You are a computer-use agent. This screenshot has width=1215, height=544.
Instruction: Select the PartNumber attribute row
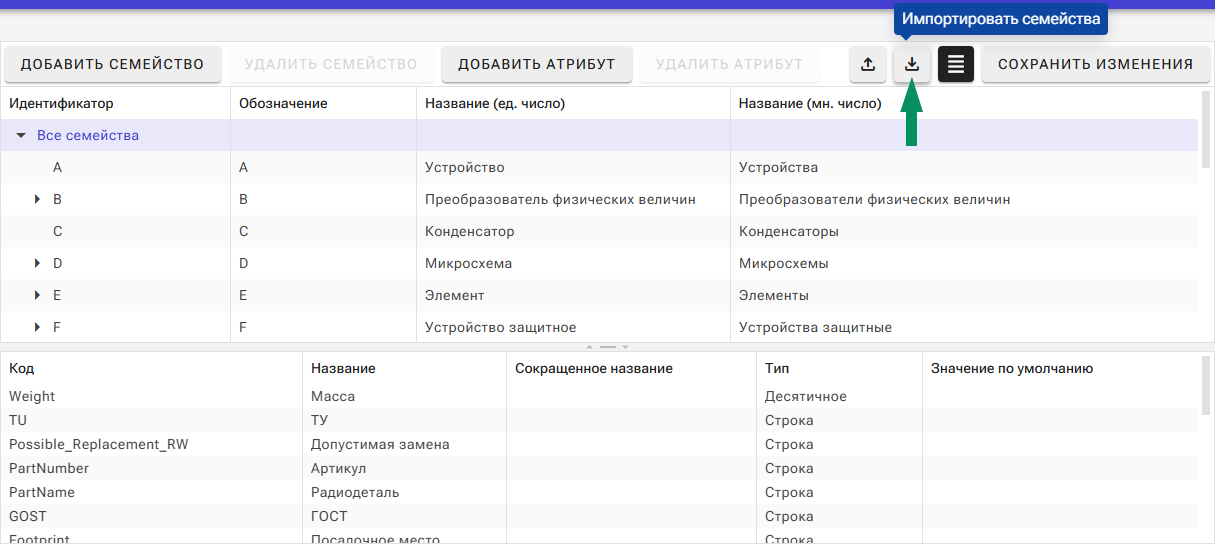(599, 468)
